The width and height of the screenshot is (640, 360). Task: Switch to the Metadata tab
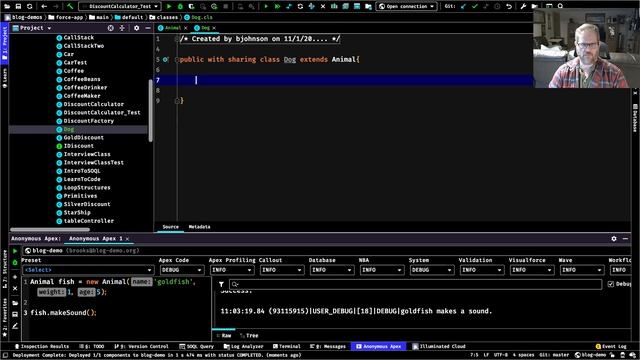[x=200, y=227]
